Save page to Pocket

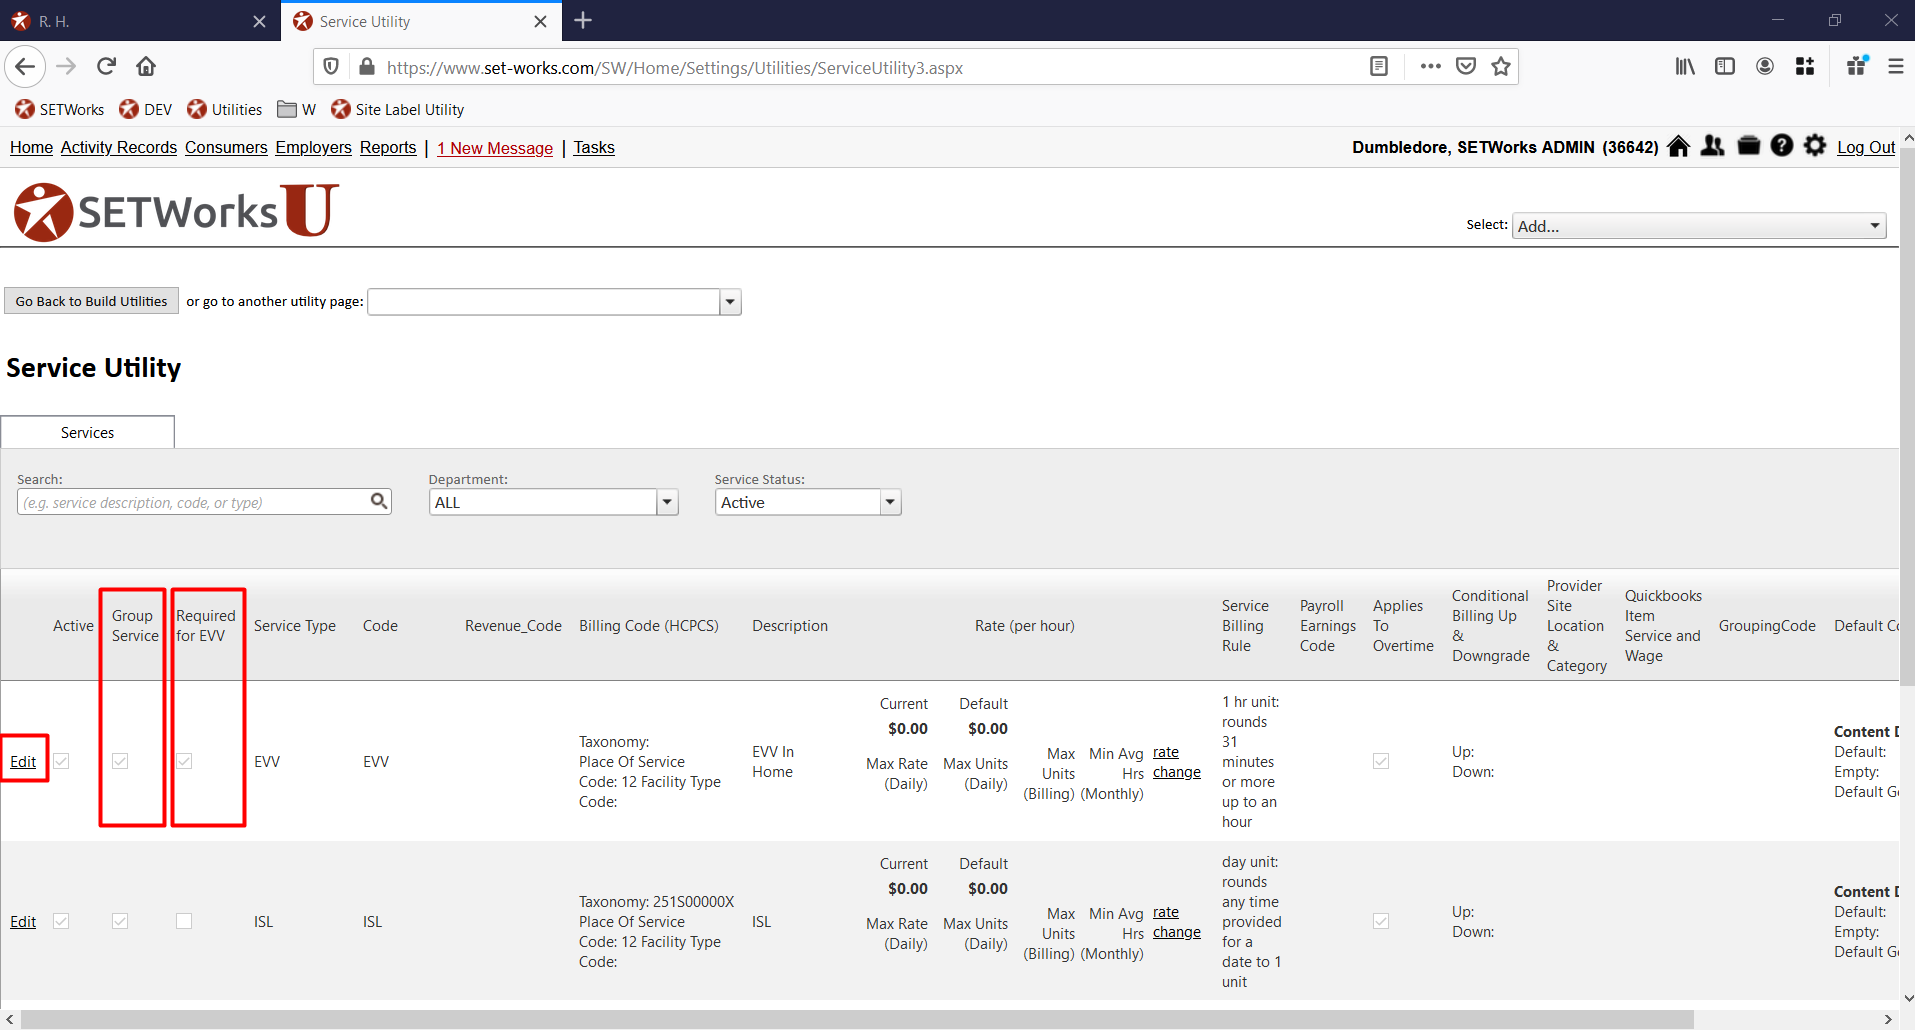(x=1466, y=67)
